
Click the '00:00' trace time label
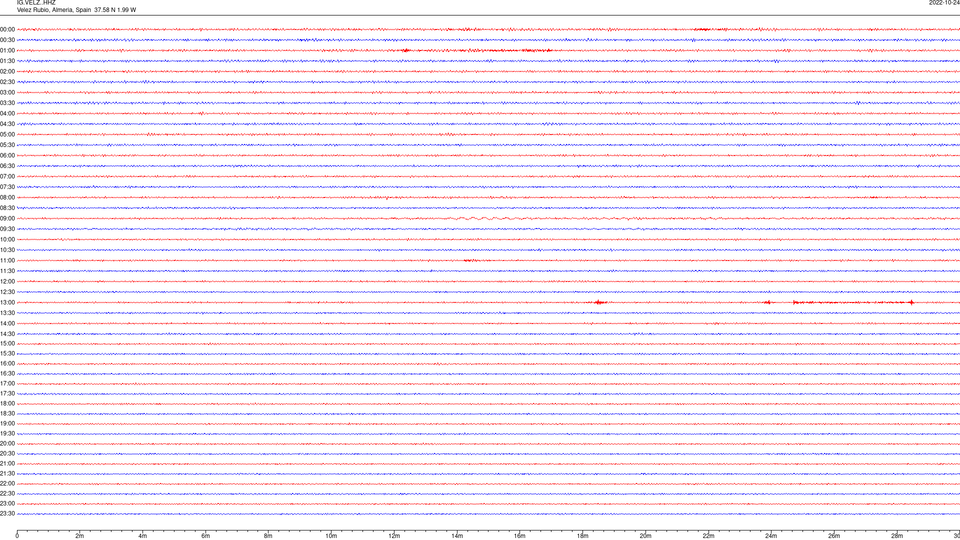[x=7, y=29]
